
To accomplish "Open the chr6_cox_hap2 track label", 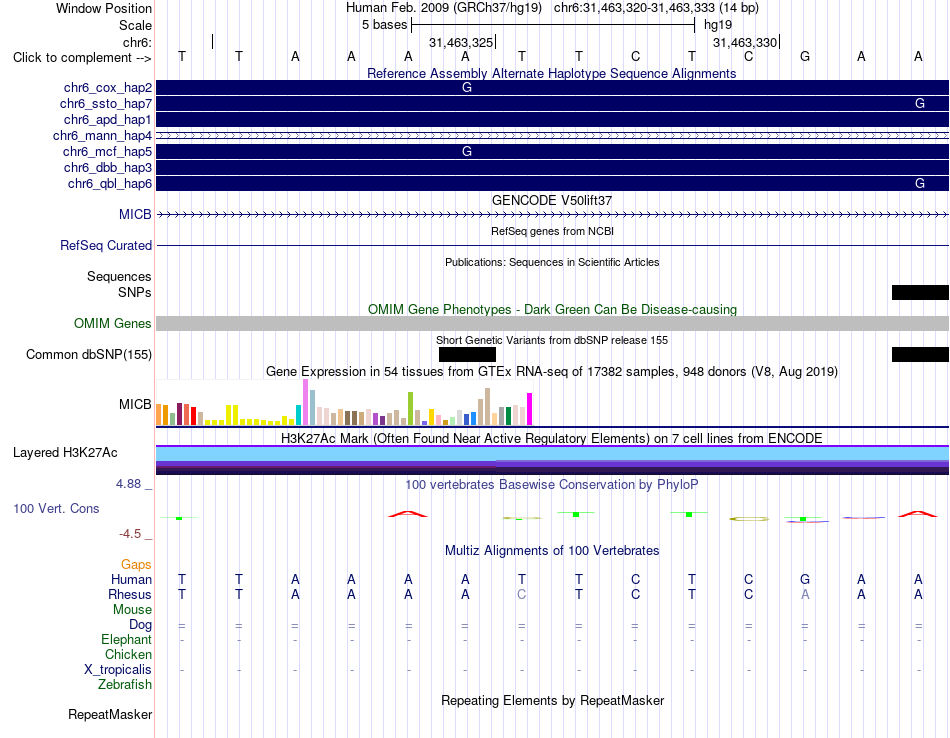I will coord(108,88).
